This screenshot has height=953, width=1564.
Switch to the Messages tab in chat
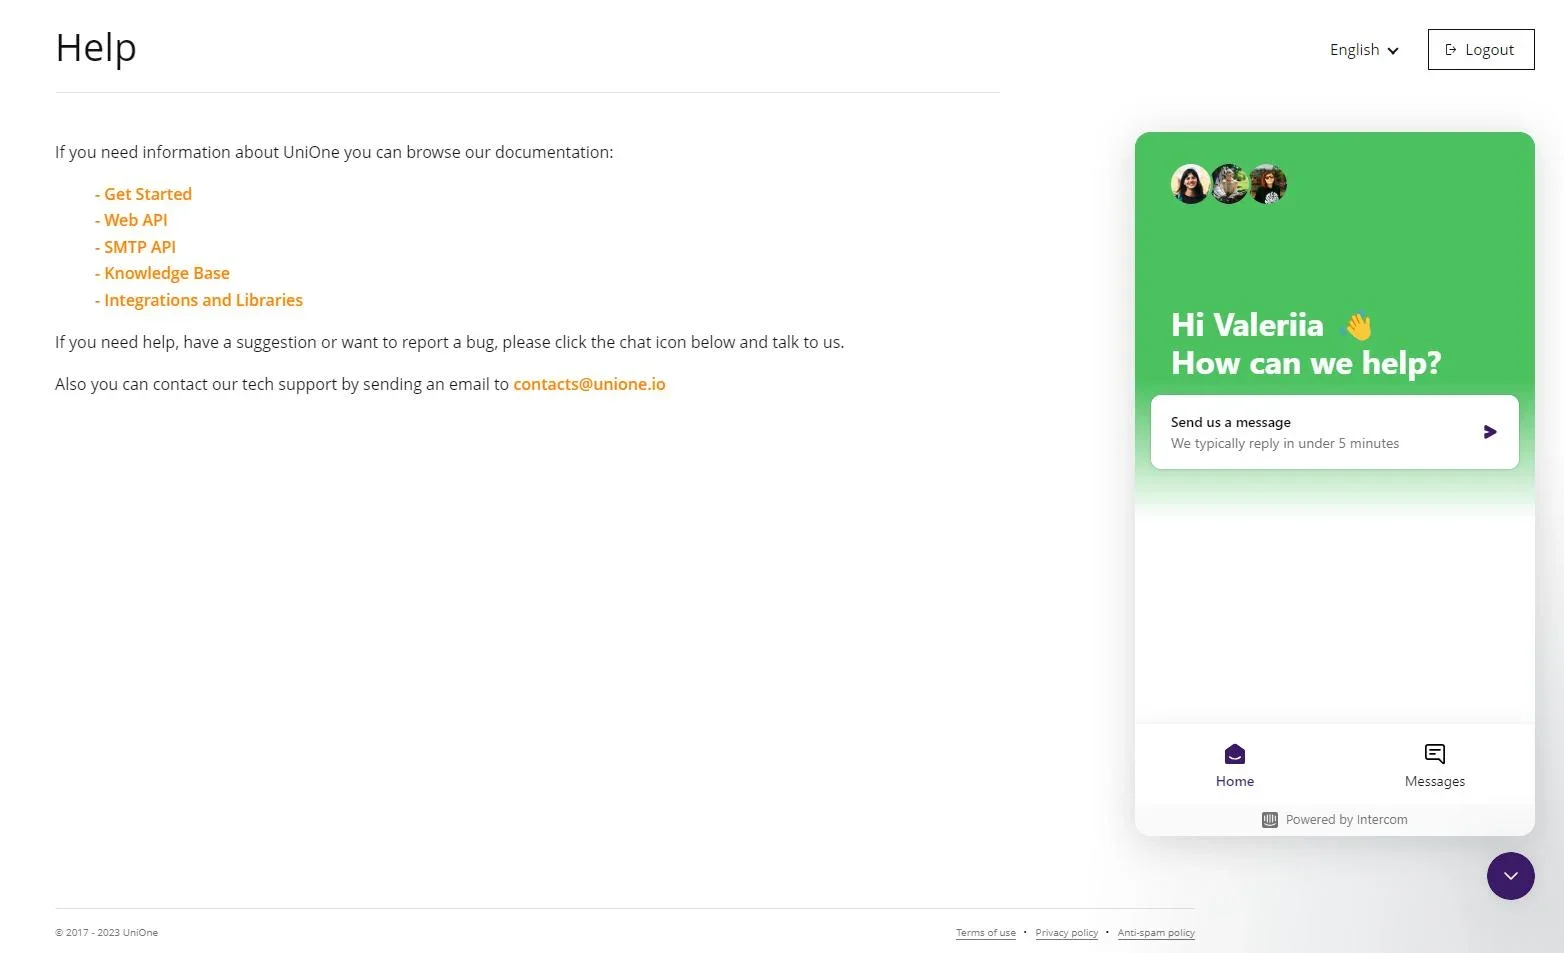click(1435, 765)
